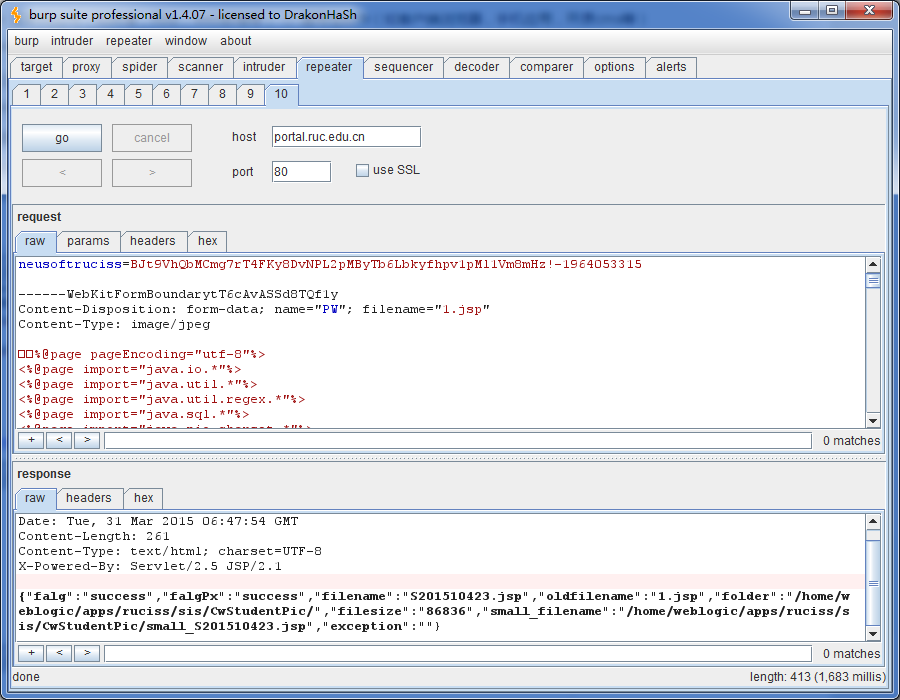Go to previous request in history
The height and width of the screenshot is (700, 900).
62,173
